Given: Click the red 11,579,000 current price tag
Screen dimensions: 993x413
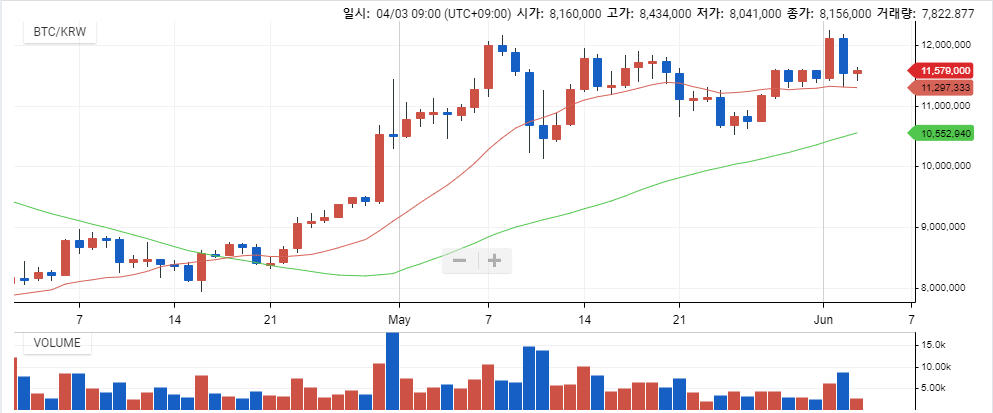Looking at the screenshot, I should point(944,71).
